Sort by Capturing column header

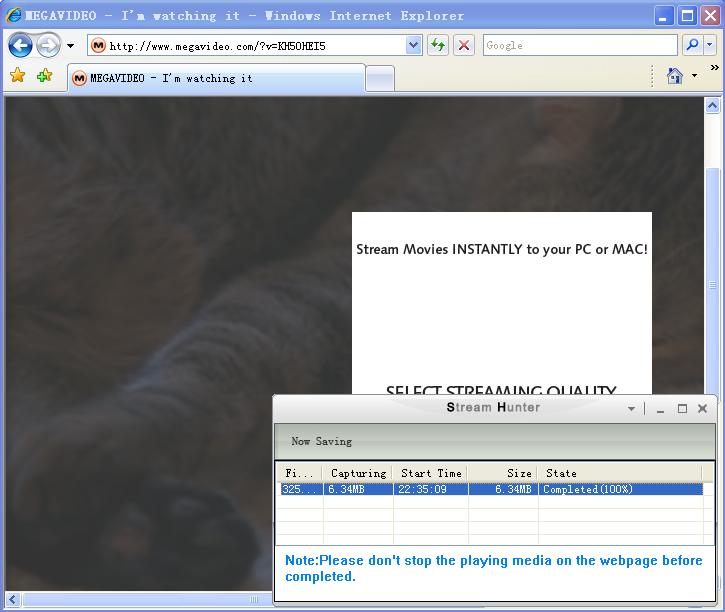pos(358,473)
